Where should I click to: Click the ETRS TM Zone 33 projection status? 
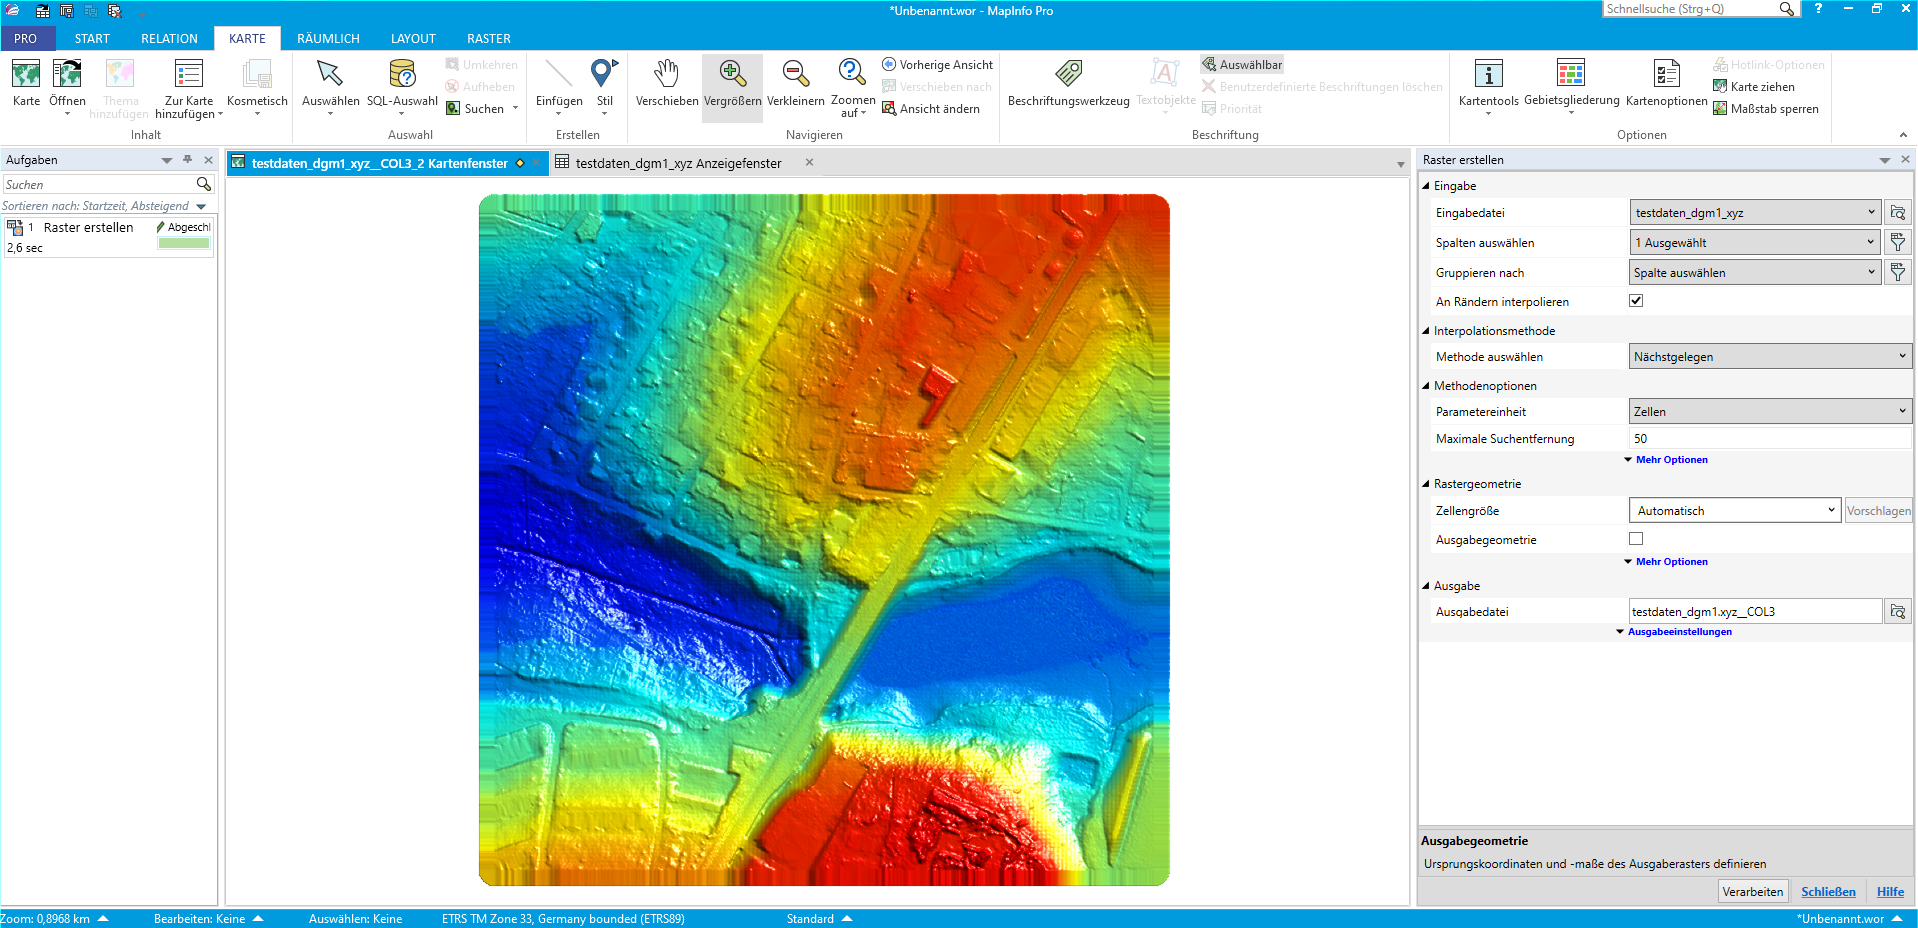tap(563, 918)
